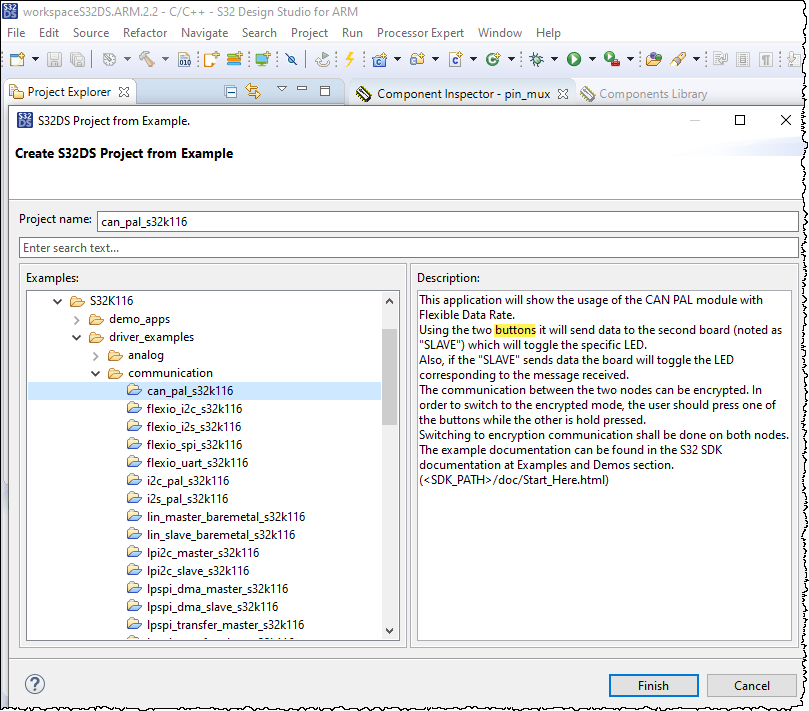Click the help question mark icon
This screenshot has height=711, width=809.
tap(35, 684)
